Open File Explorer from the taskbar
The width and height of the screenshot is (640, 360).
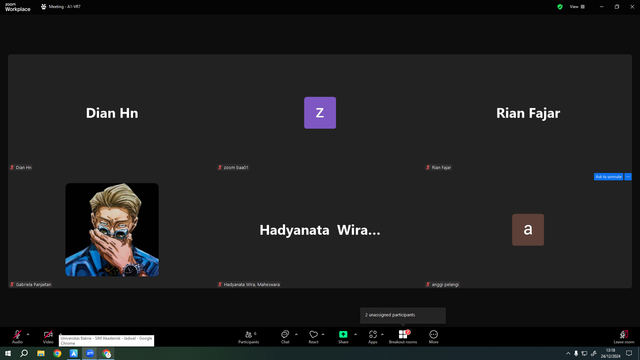(41, 353)
